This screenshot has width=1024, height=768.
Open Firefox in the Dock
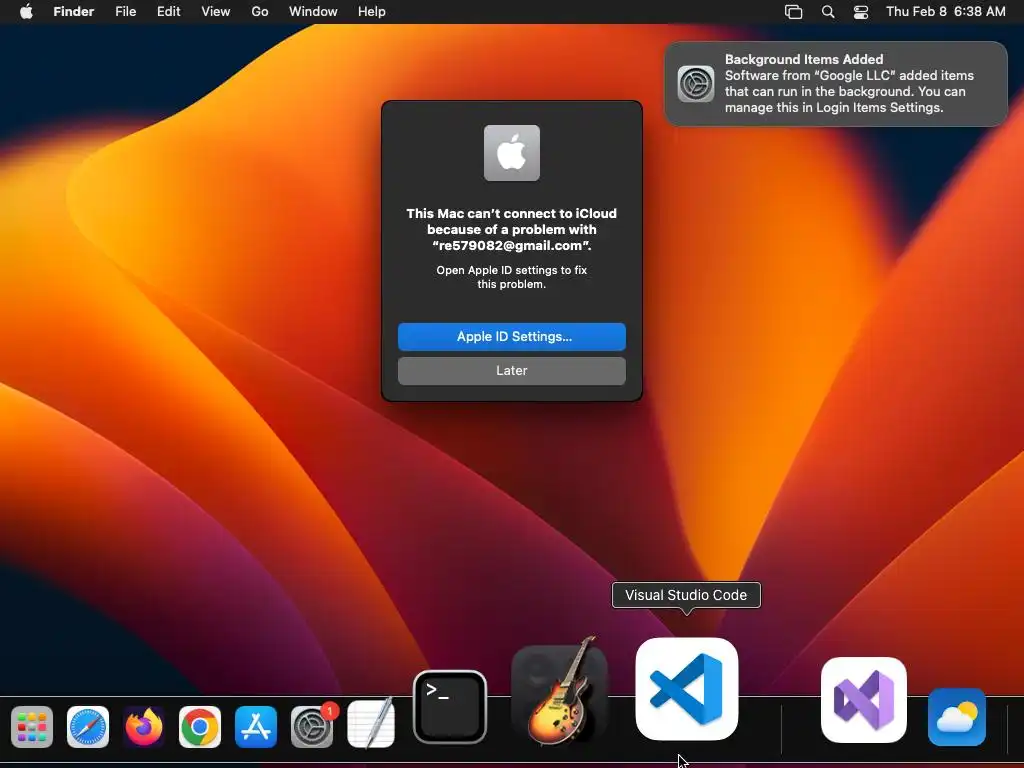(144, 727)
